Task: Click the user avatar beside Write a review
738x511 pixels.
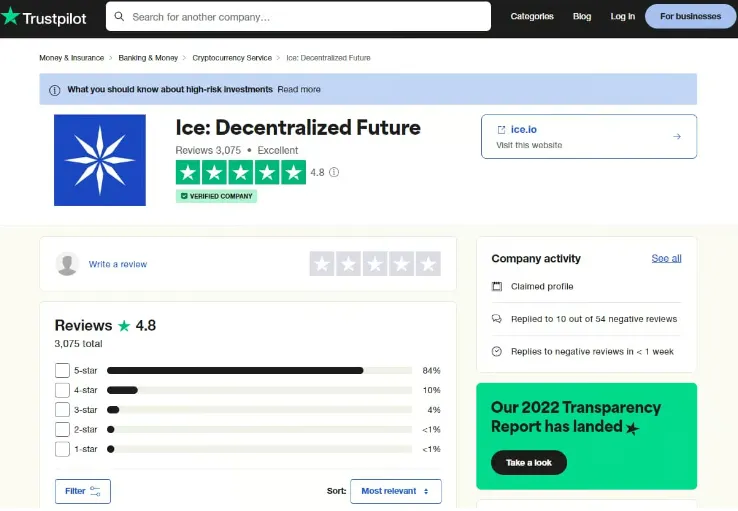Action: (67, 264)
